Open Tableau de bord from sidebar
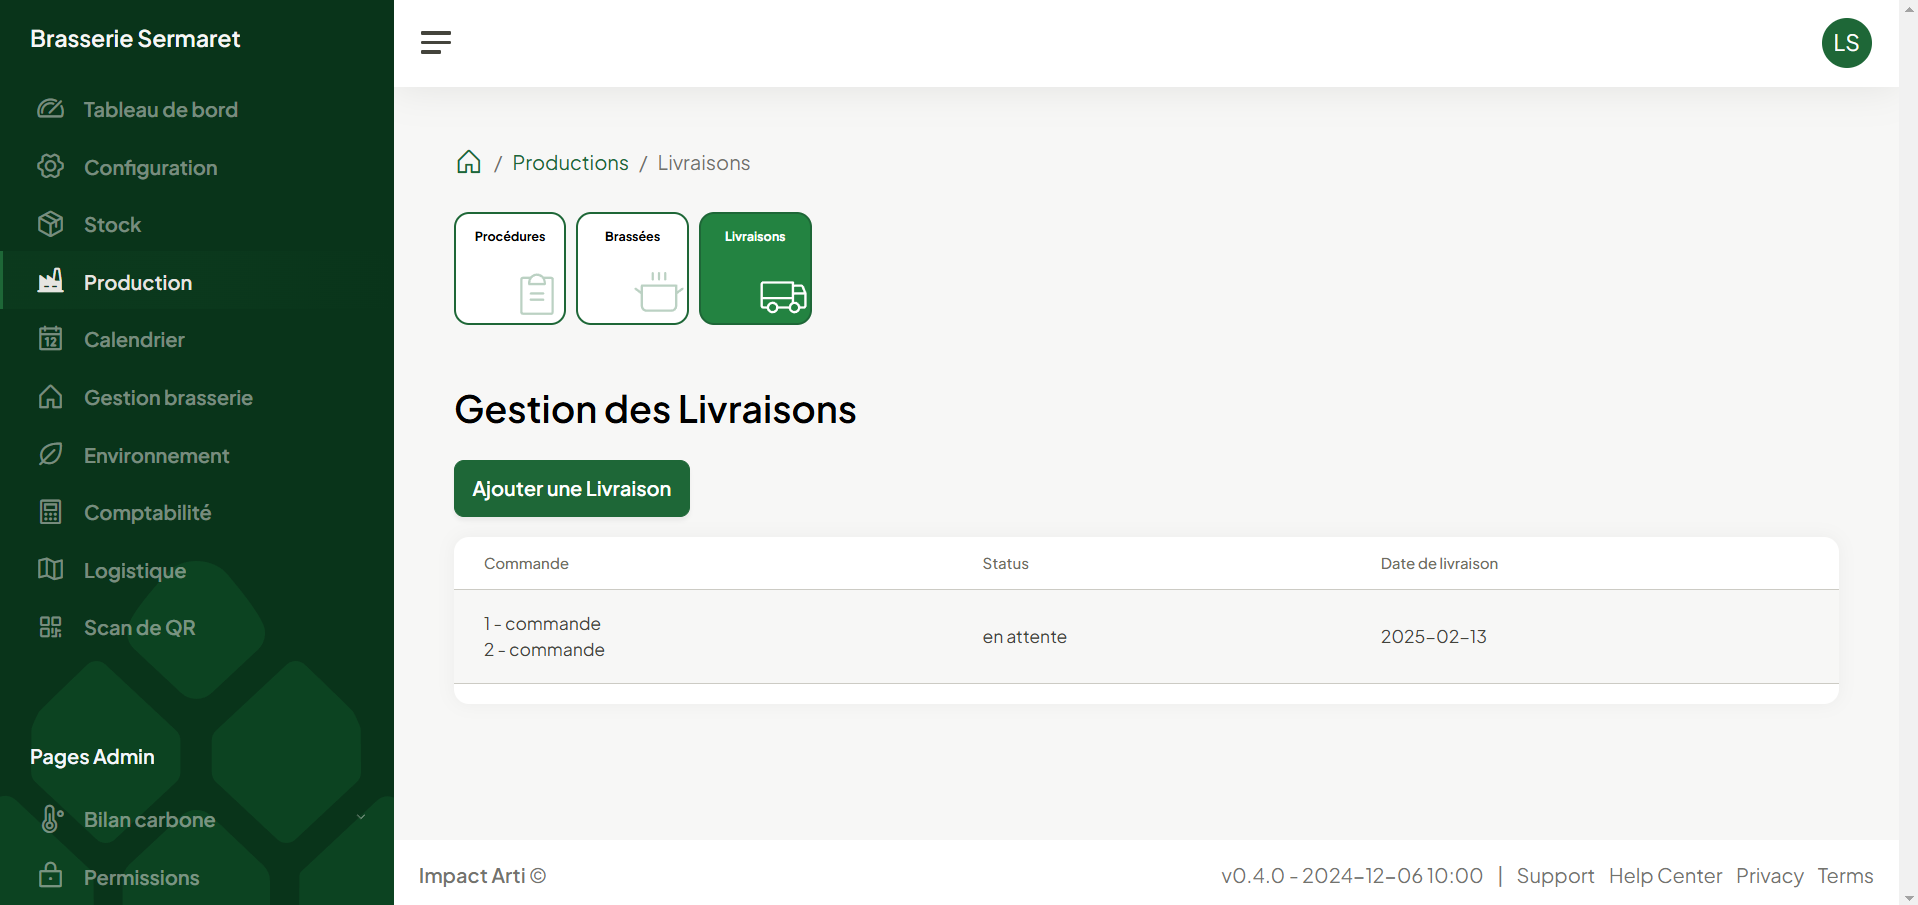 [x=160, y=110]
